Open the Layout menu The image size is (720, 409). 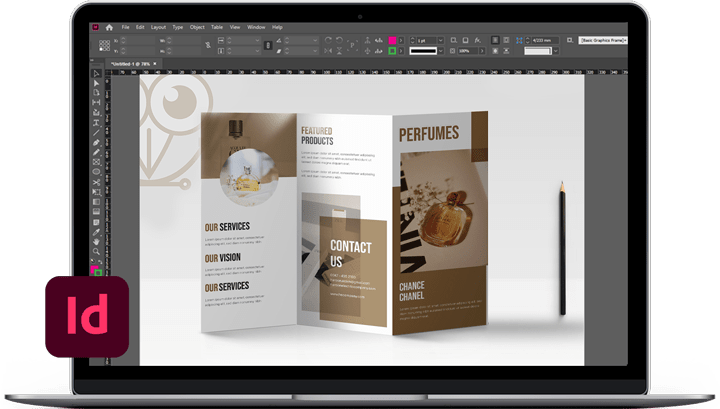pyautogui.click(x=158, y=28)
